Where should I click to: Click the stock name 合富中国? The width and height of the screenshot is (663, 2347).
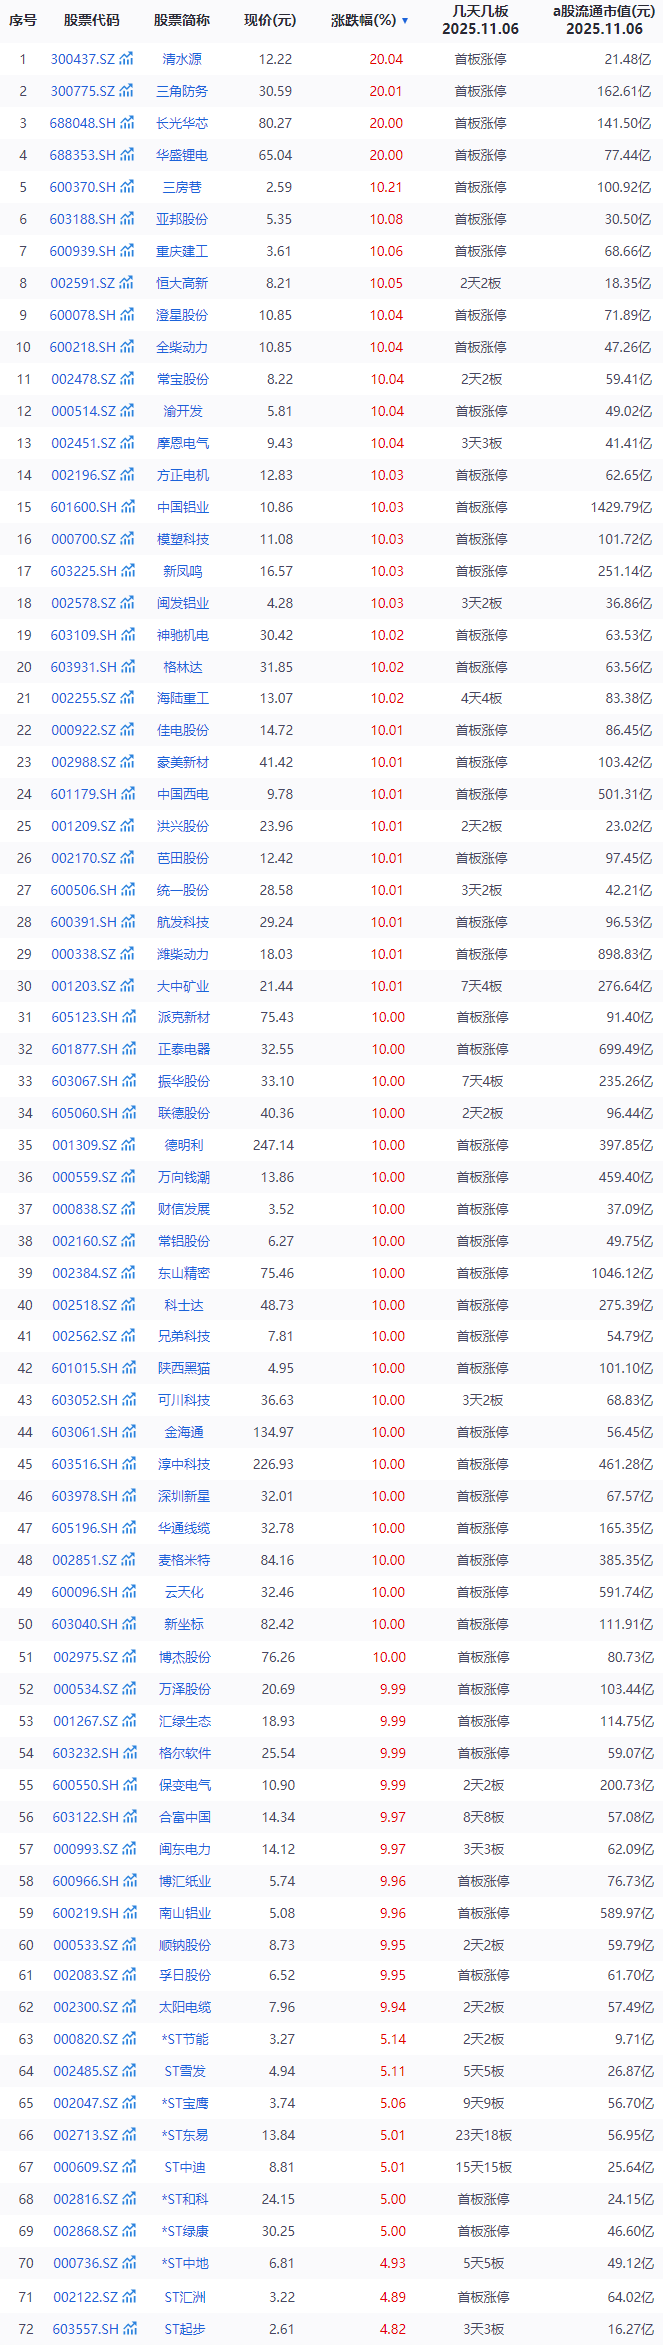(185, 1817)
